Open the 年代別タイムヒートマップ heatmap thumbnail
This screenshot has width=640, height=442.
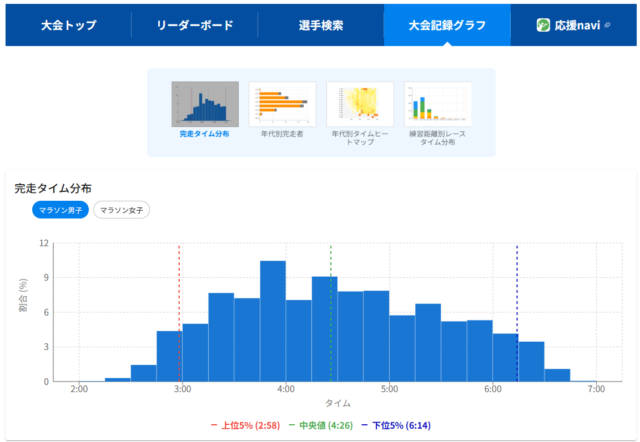[x=359, y=103]
